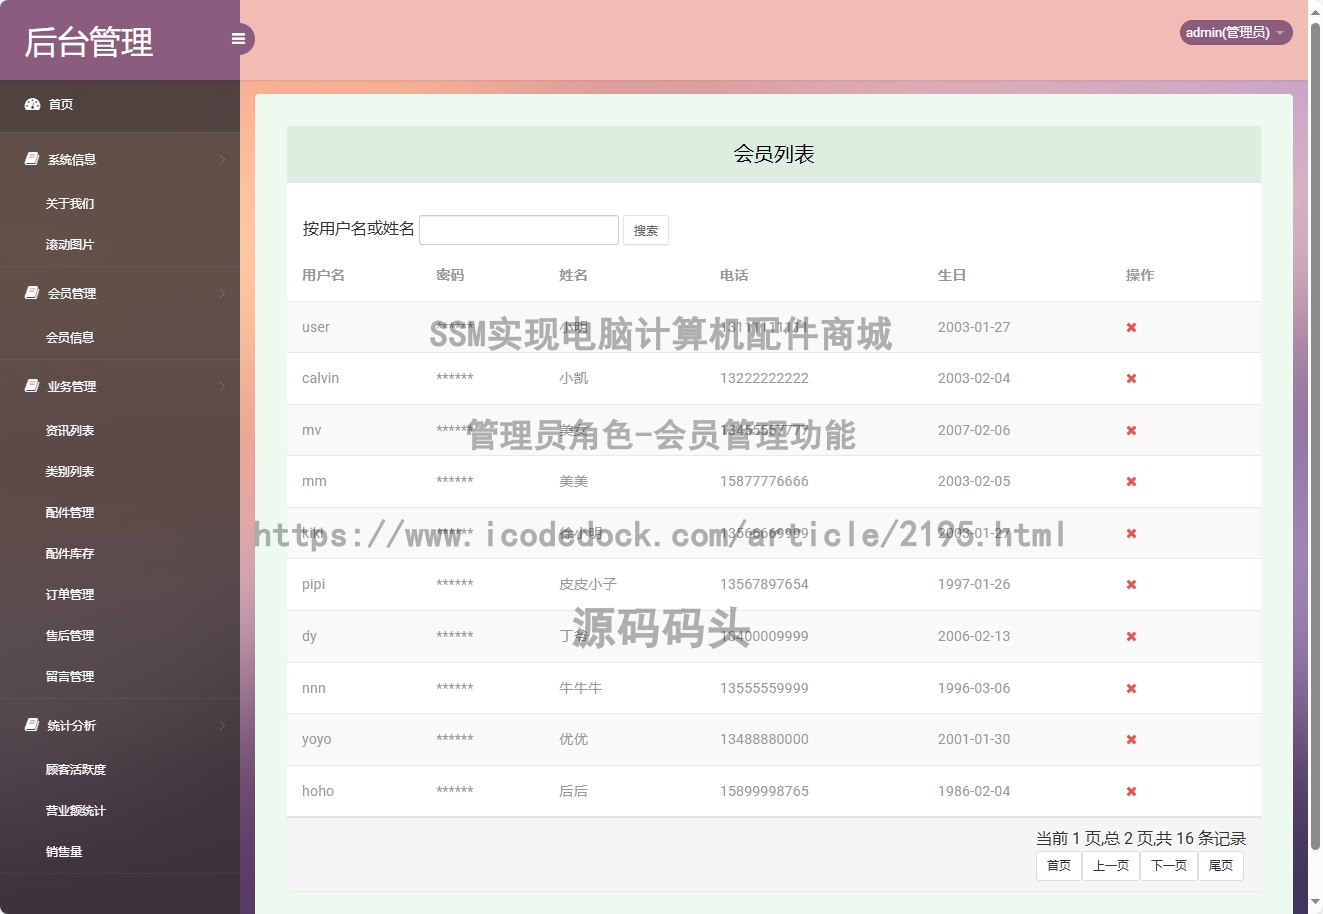
Task: Click the dashboard icon beside 首页
Action: point(32,104)
